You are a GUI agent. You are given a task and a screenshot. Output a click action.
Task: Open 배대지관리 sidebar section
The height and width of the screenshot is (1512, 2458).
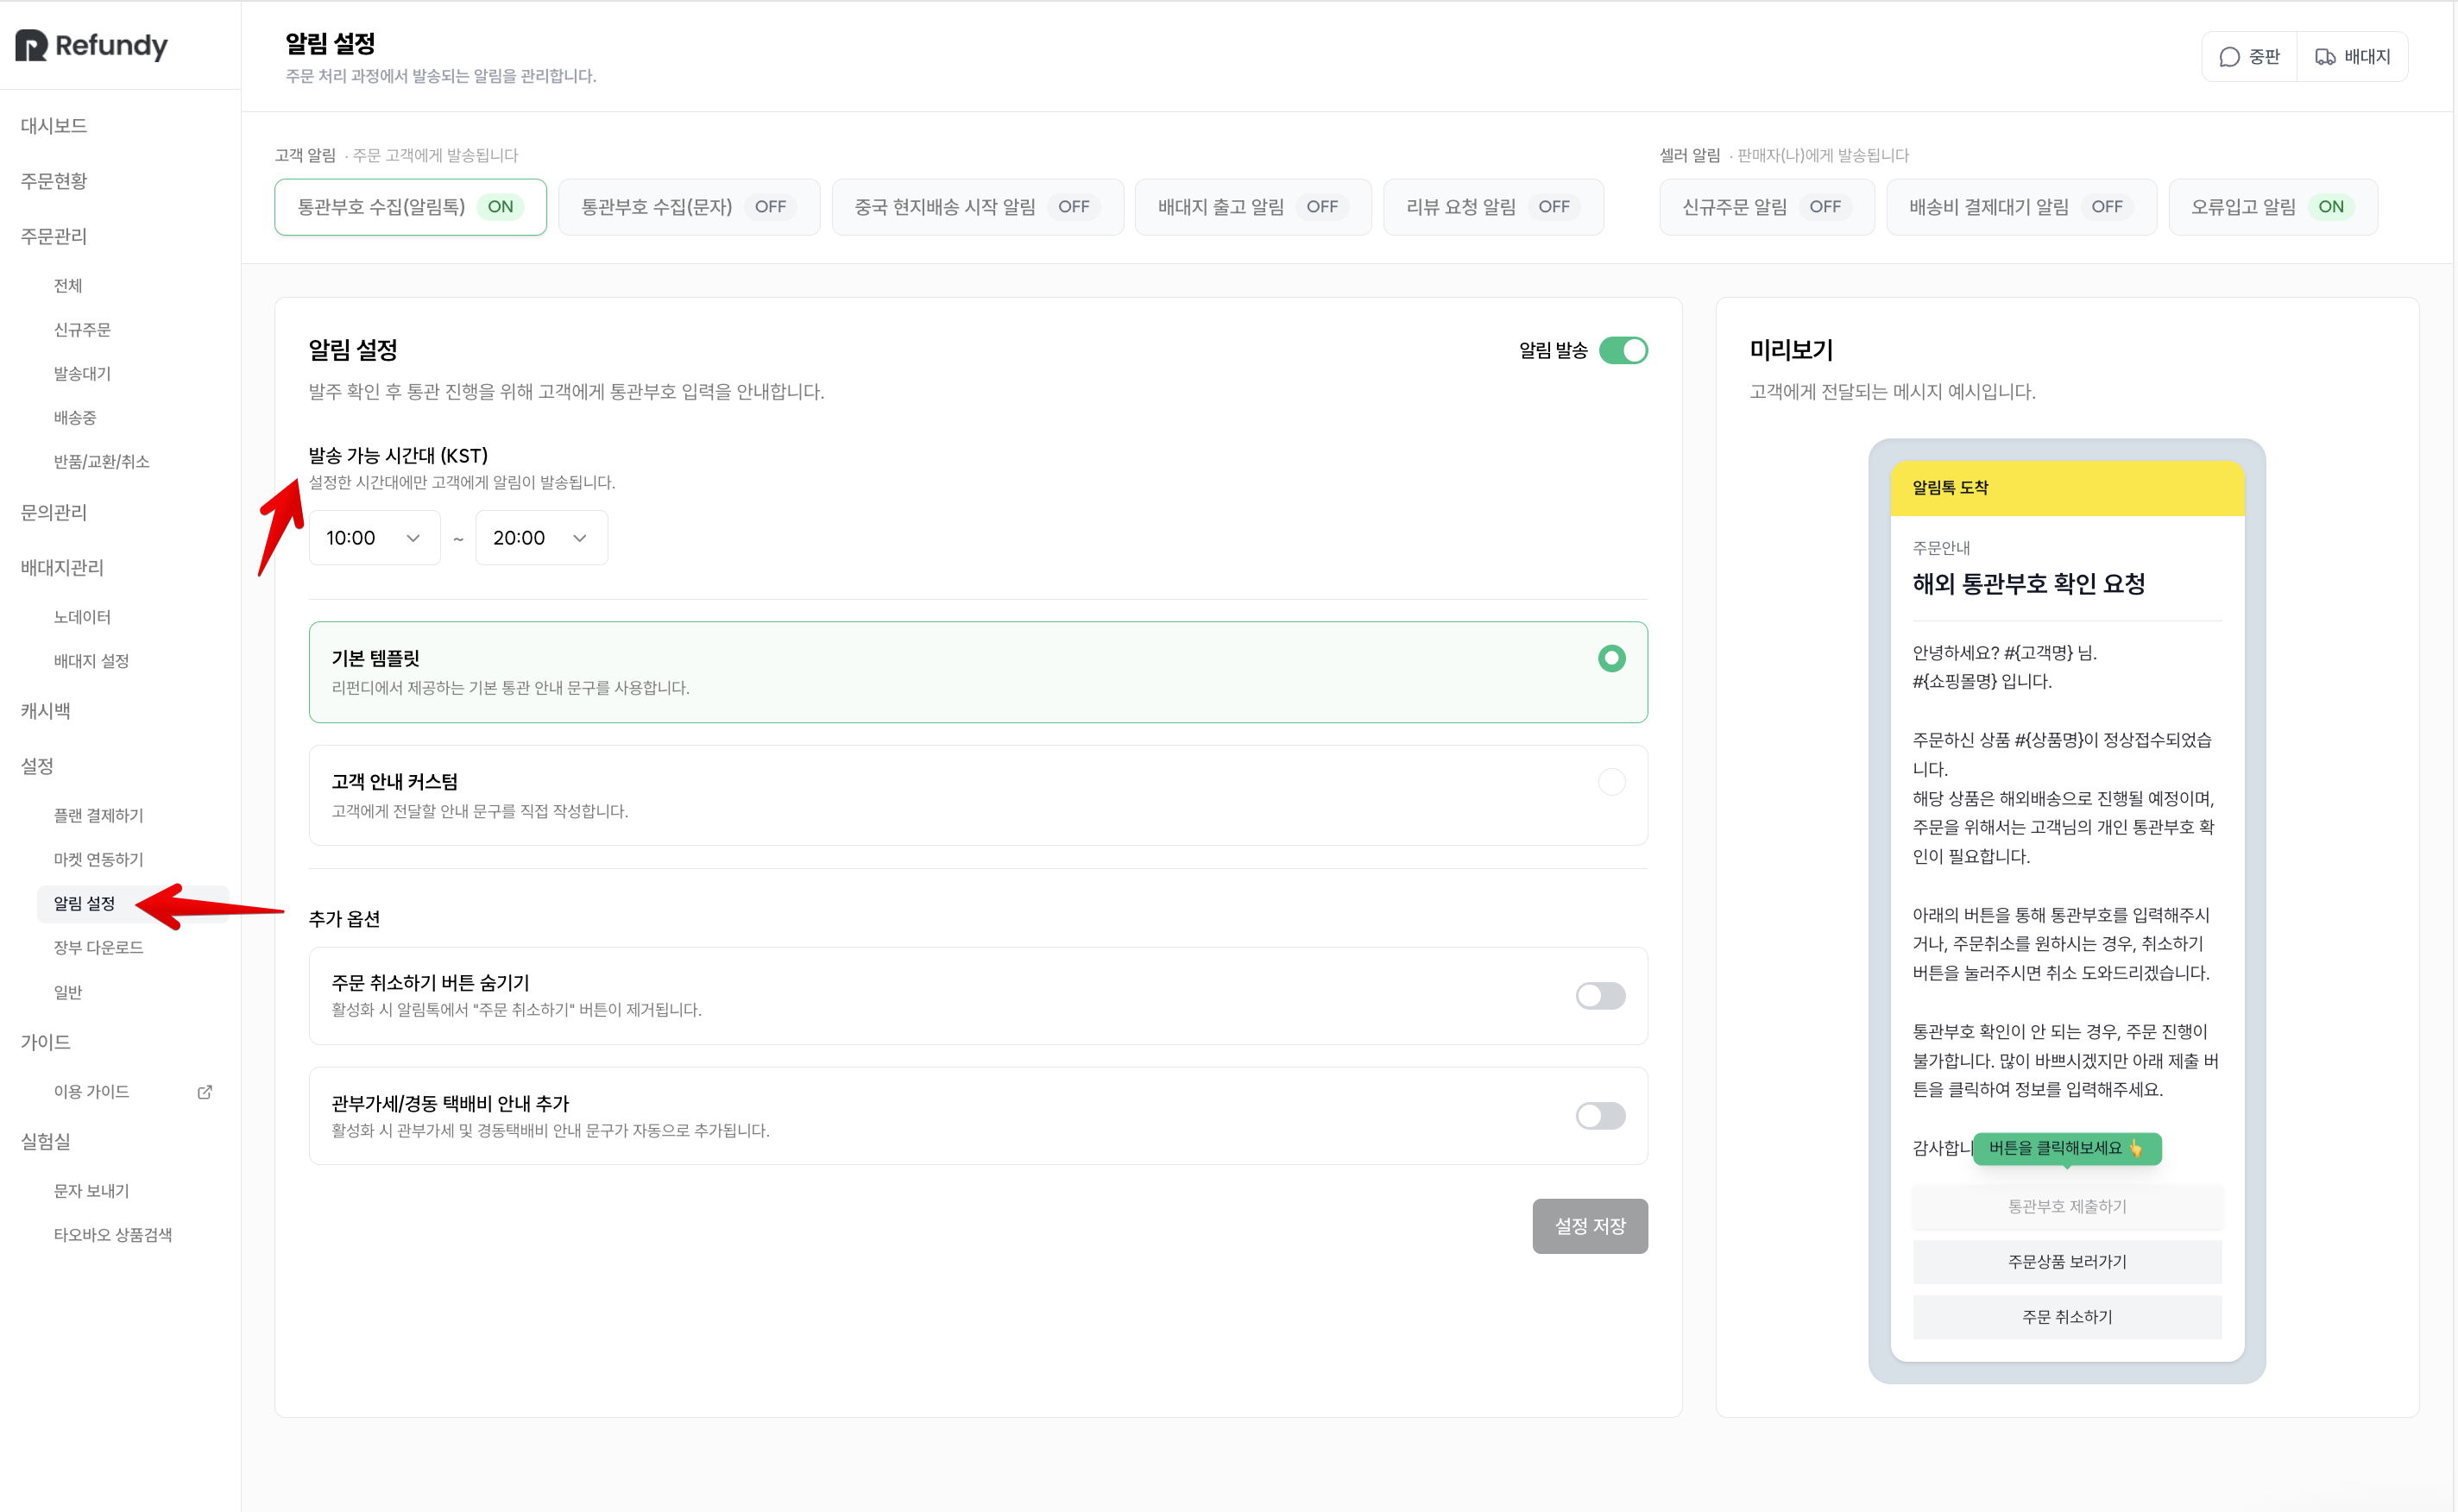coord(62,567)
